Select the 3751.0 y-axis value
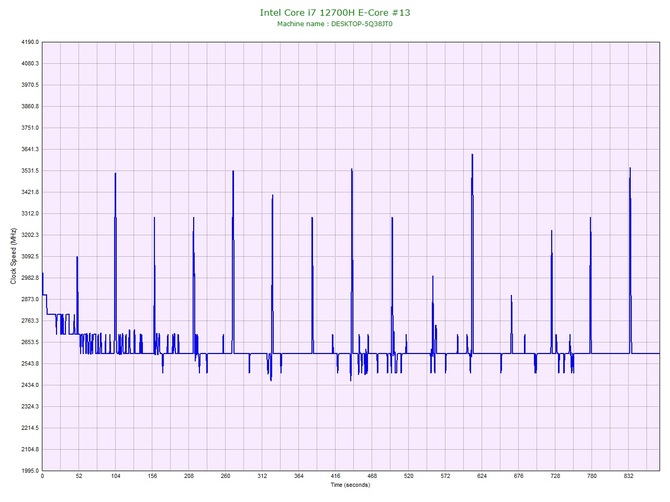Image resolution: width=670 pixels, height=502 pixels. (30, 128)
